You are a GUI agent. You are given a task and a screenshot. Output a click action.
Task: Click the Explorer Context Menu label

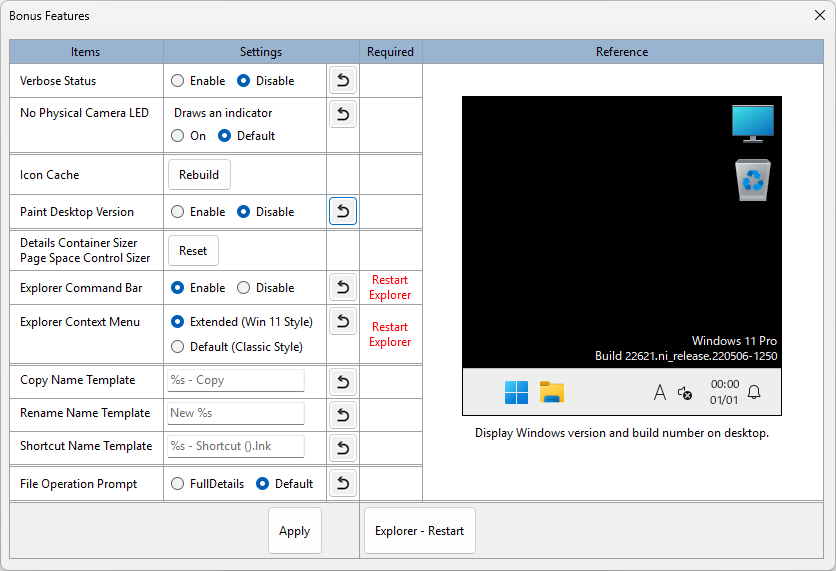click(x=80, y=322)
